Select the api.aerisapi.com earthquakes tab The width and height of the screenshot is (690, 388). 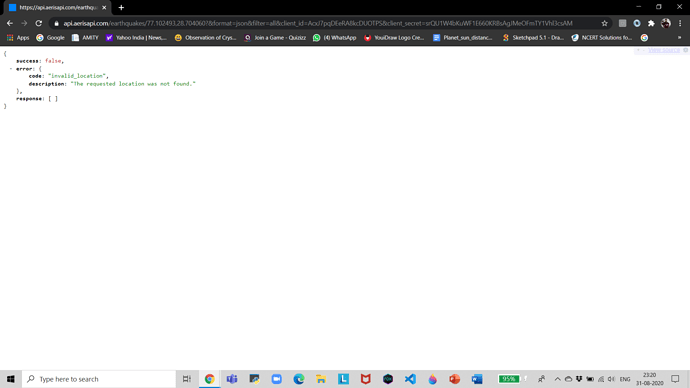[57, 7]
